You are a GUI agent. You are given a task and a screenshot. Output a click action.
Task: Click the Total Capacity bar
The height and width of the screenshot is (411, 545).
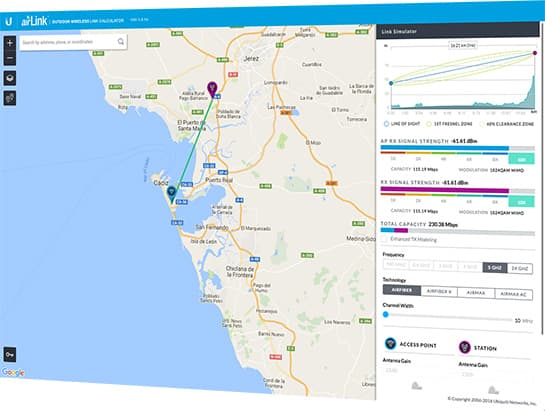pyautogui.click(x=458, y=231)
